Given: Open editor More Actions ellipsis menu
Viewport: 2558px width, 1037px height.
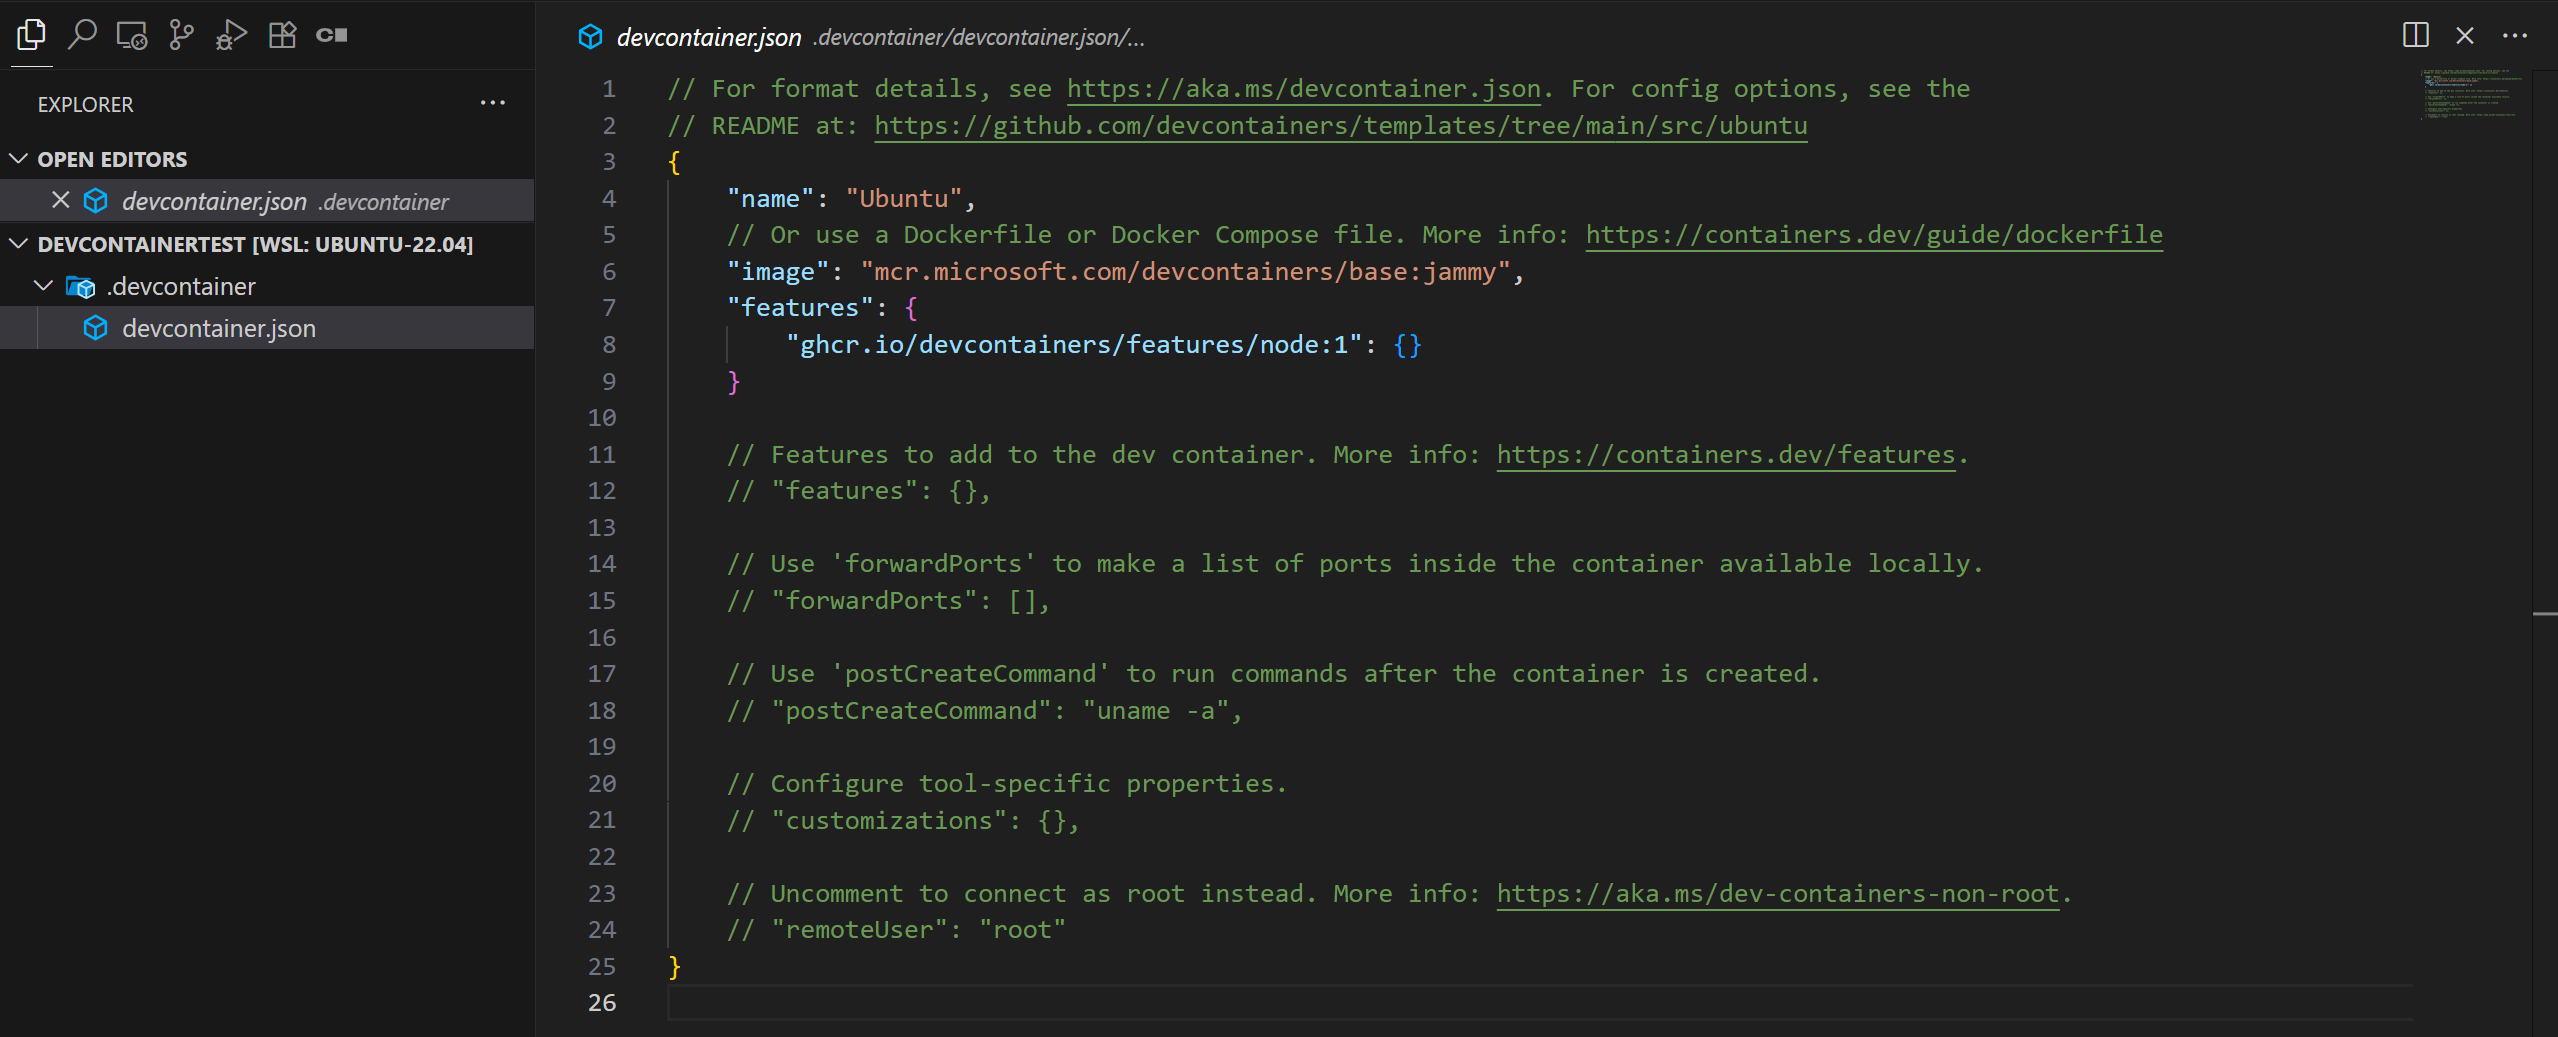Looking at the screenshot, I should coord(2514,36).
